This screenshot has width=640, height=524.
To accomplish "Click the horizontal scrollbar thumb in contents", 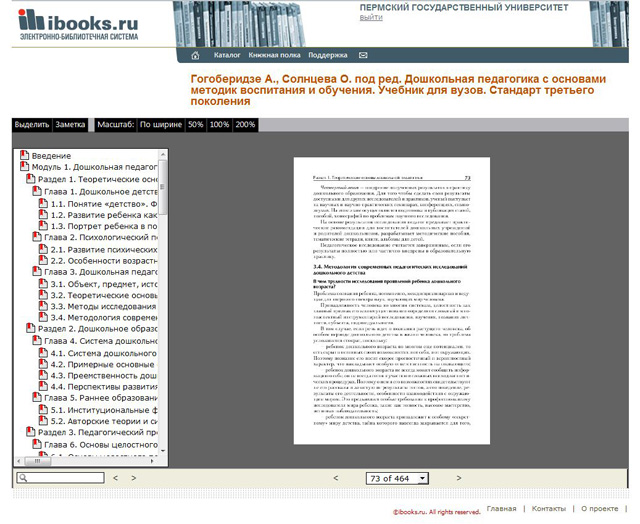I will pos(38,461).
